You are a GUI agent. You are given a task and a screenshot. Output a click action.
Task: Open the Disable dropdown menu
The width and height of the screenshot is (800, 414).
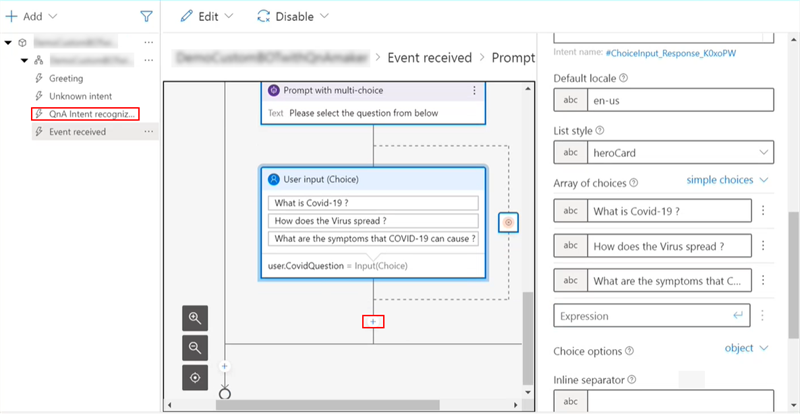click(x=293, y=16)
